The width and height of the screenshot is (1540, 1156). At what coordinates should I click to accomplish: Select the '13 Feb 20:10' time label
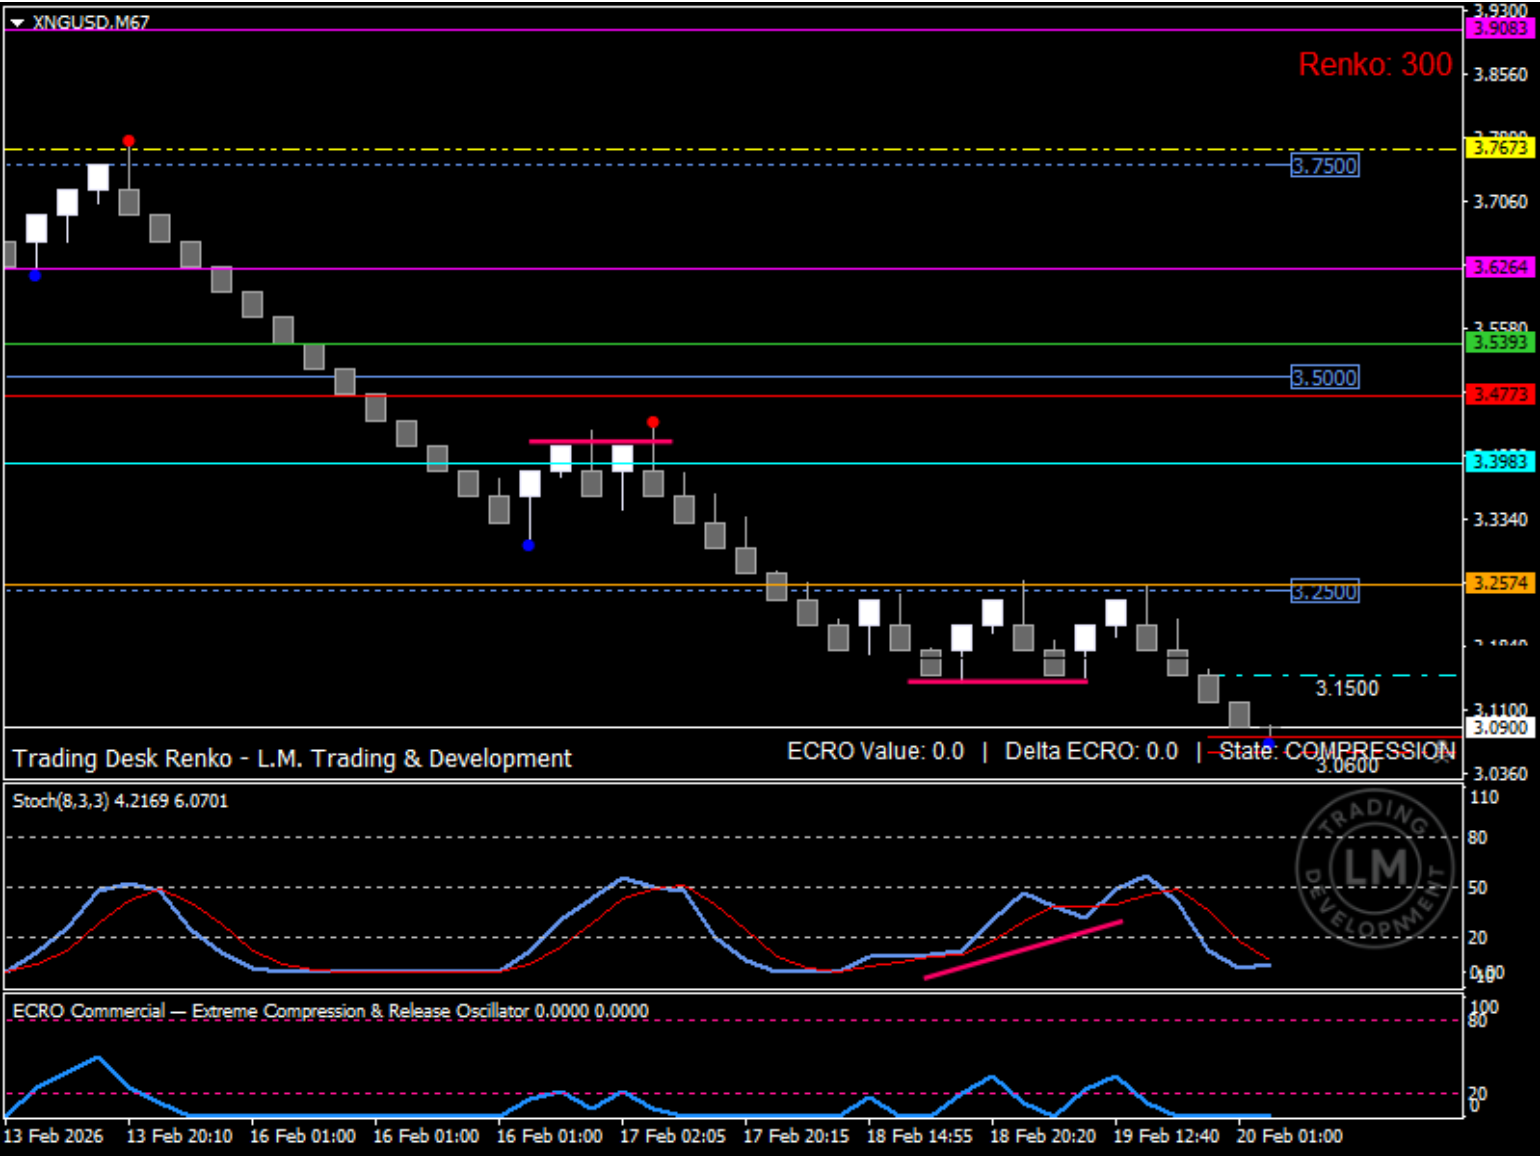pos(180,1136)
